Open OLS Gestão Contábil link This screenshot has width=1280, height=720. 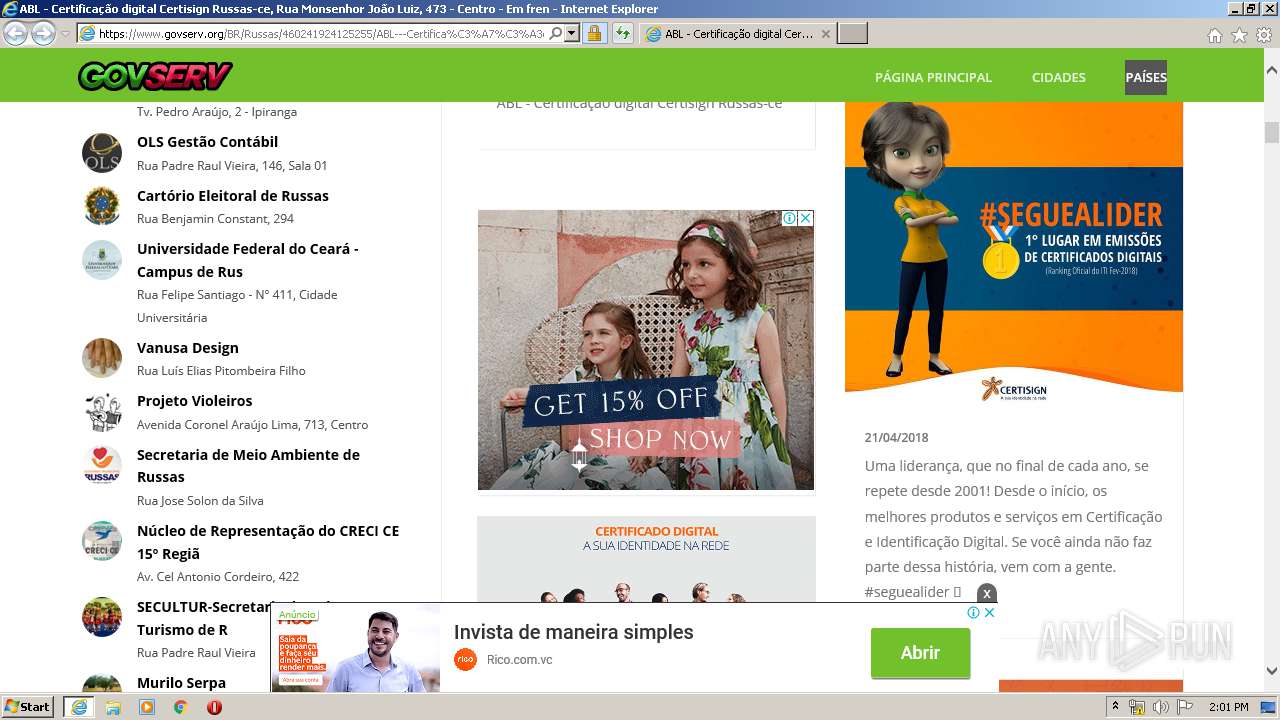point(207,142)
